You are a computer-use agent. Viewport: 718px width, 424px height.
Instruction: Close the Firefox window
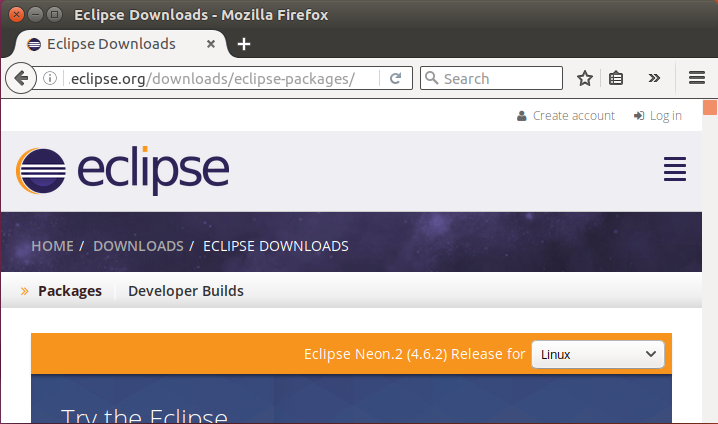[x=16, y=15]
